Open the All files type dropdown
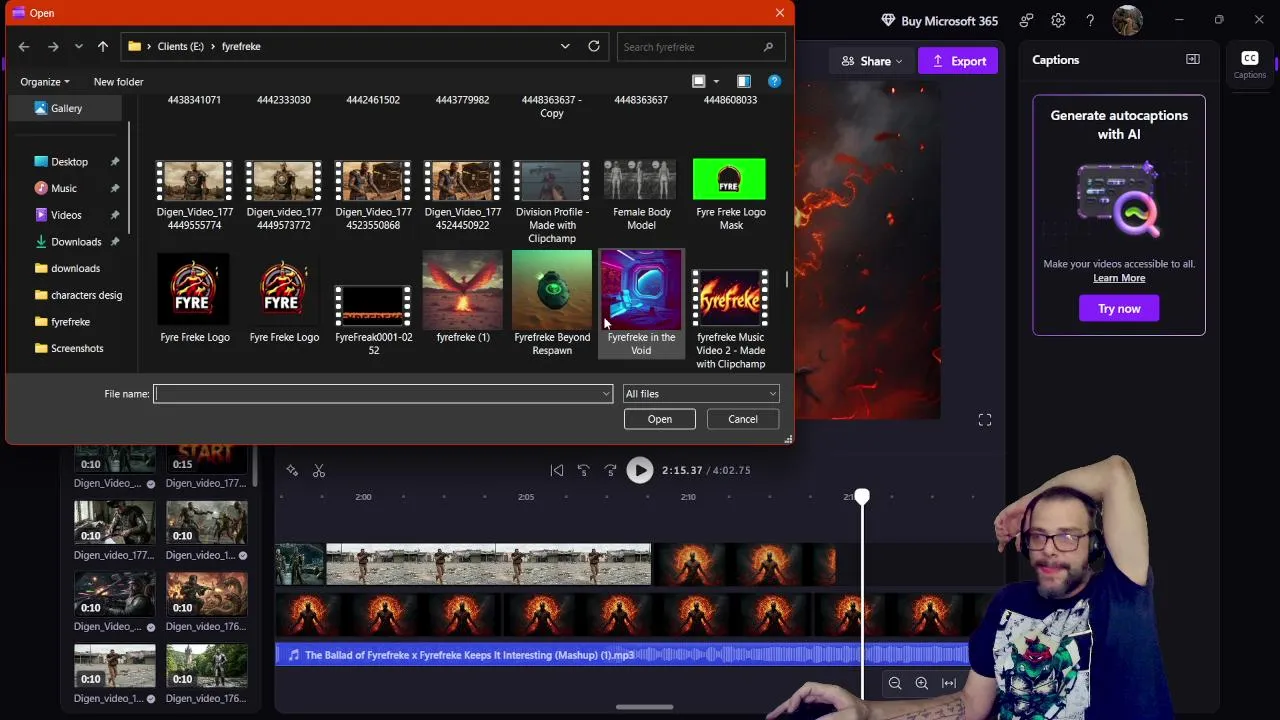Viewport: 1280px width, 720px height. pos(700,394)
